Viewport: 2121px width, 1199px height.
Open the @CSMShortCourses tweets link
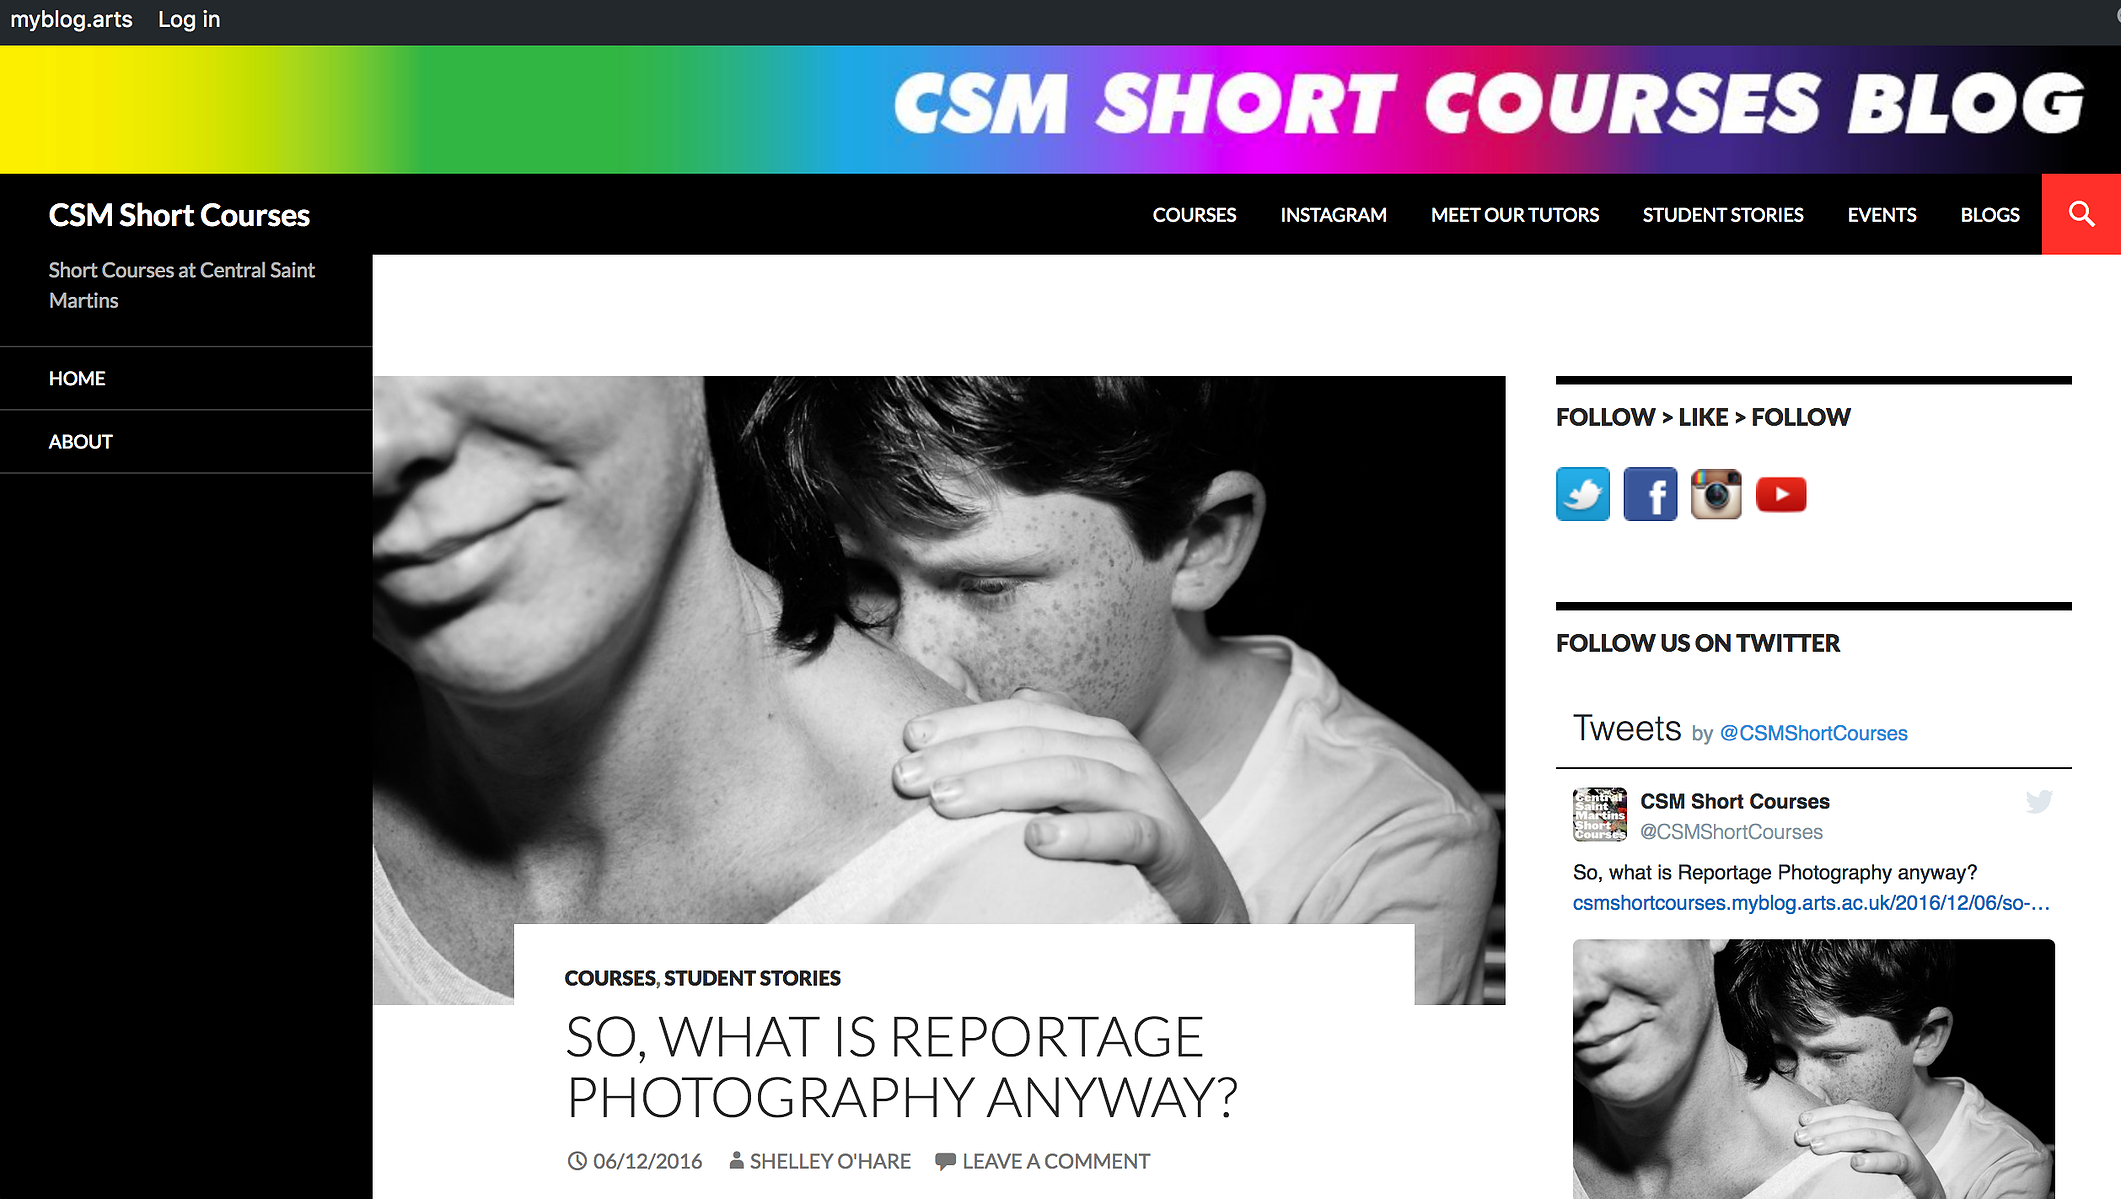(1813, 733)
